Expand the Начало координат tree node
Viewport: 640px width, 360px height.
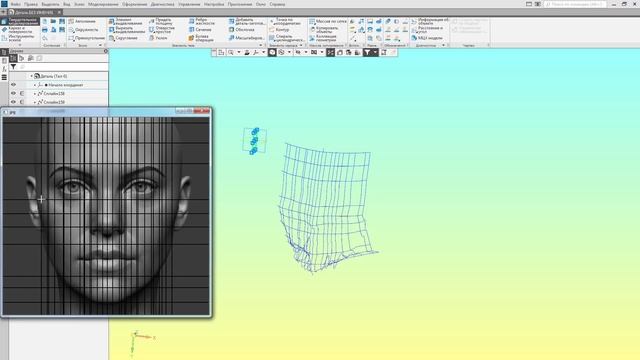coord(35,85)
